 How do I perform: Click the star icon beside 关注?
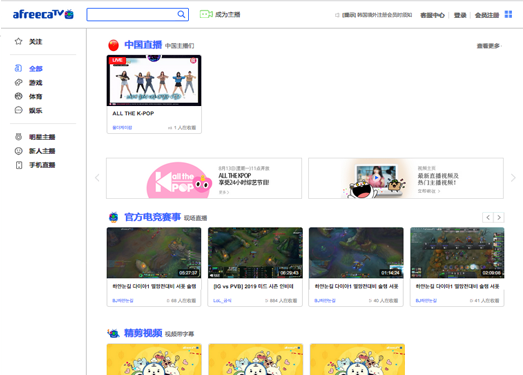pyautogui.click(x=18, y=41)
